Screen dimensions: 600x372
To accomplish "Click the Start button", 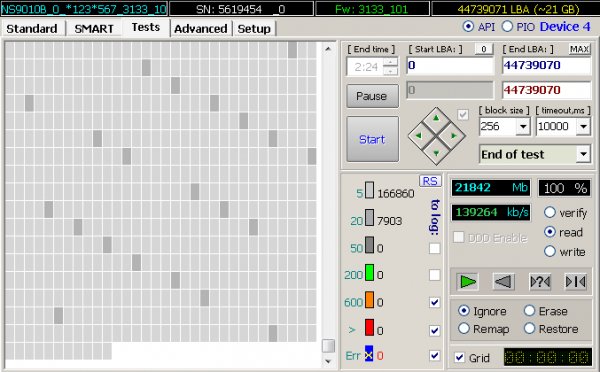I will pyautogui.click(x=372, y=139).
